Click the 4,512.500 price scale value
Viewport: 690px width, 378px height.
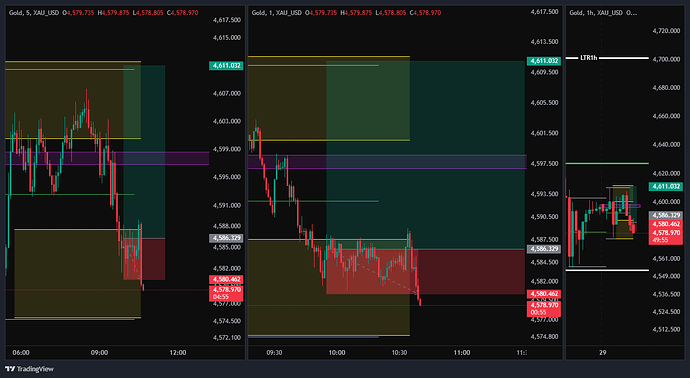(x=666, y=329)
